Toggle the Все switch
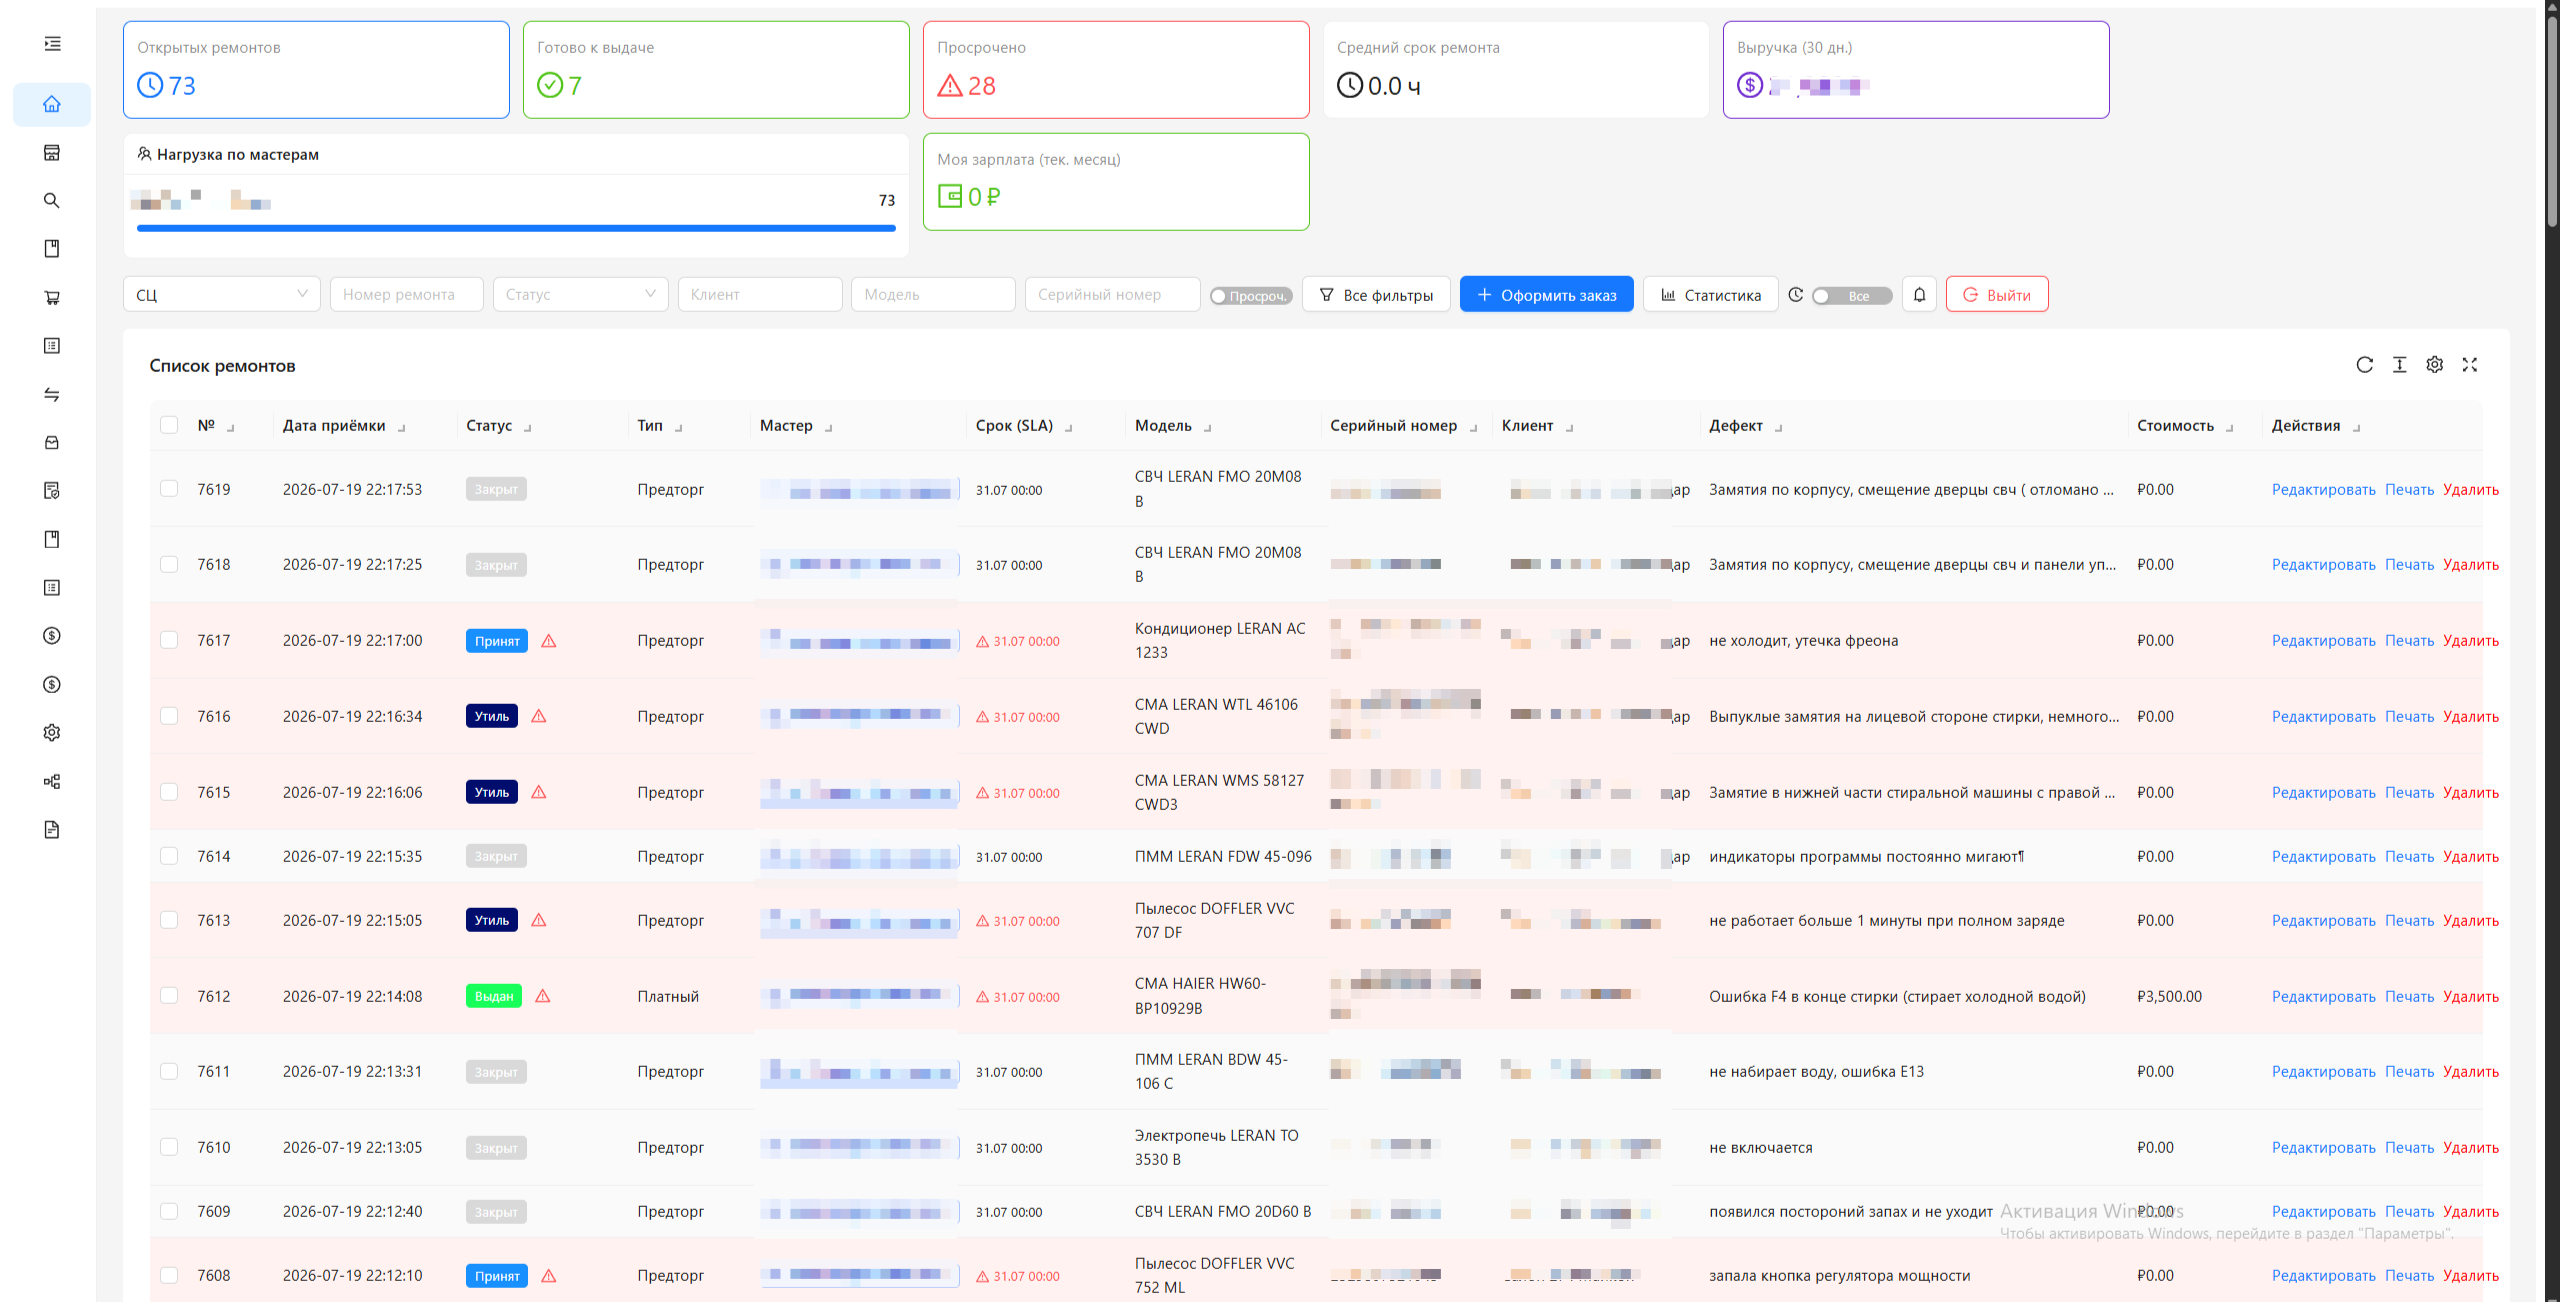 tap(1851, 296)
